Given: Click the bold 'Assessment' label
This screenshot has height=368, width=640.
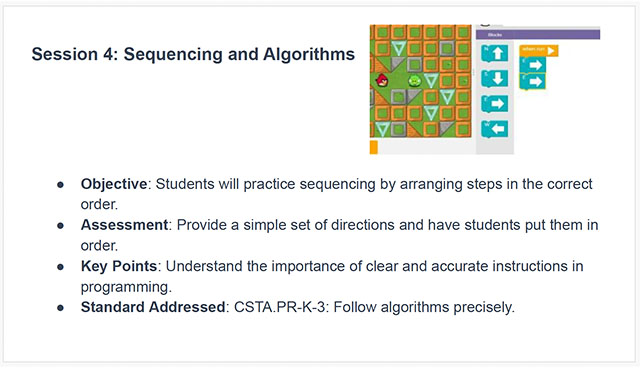Looking at the screenshot, I should pyautogui.click(x=124, y=225).
